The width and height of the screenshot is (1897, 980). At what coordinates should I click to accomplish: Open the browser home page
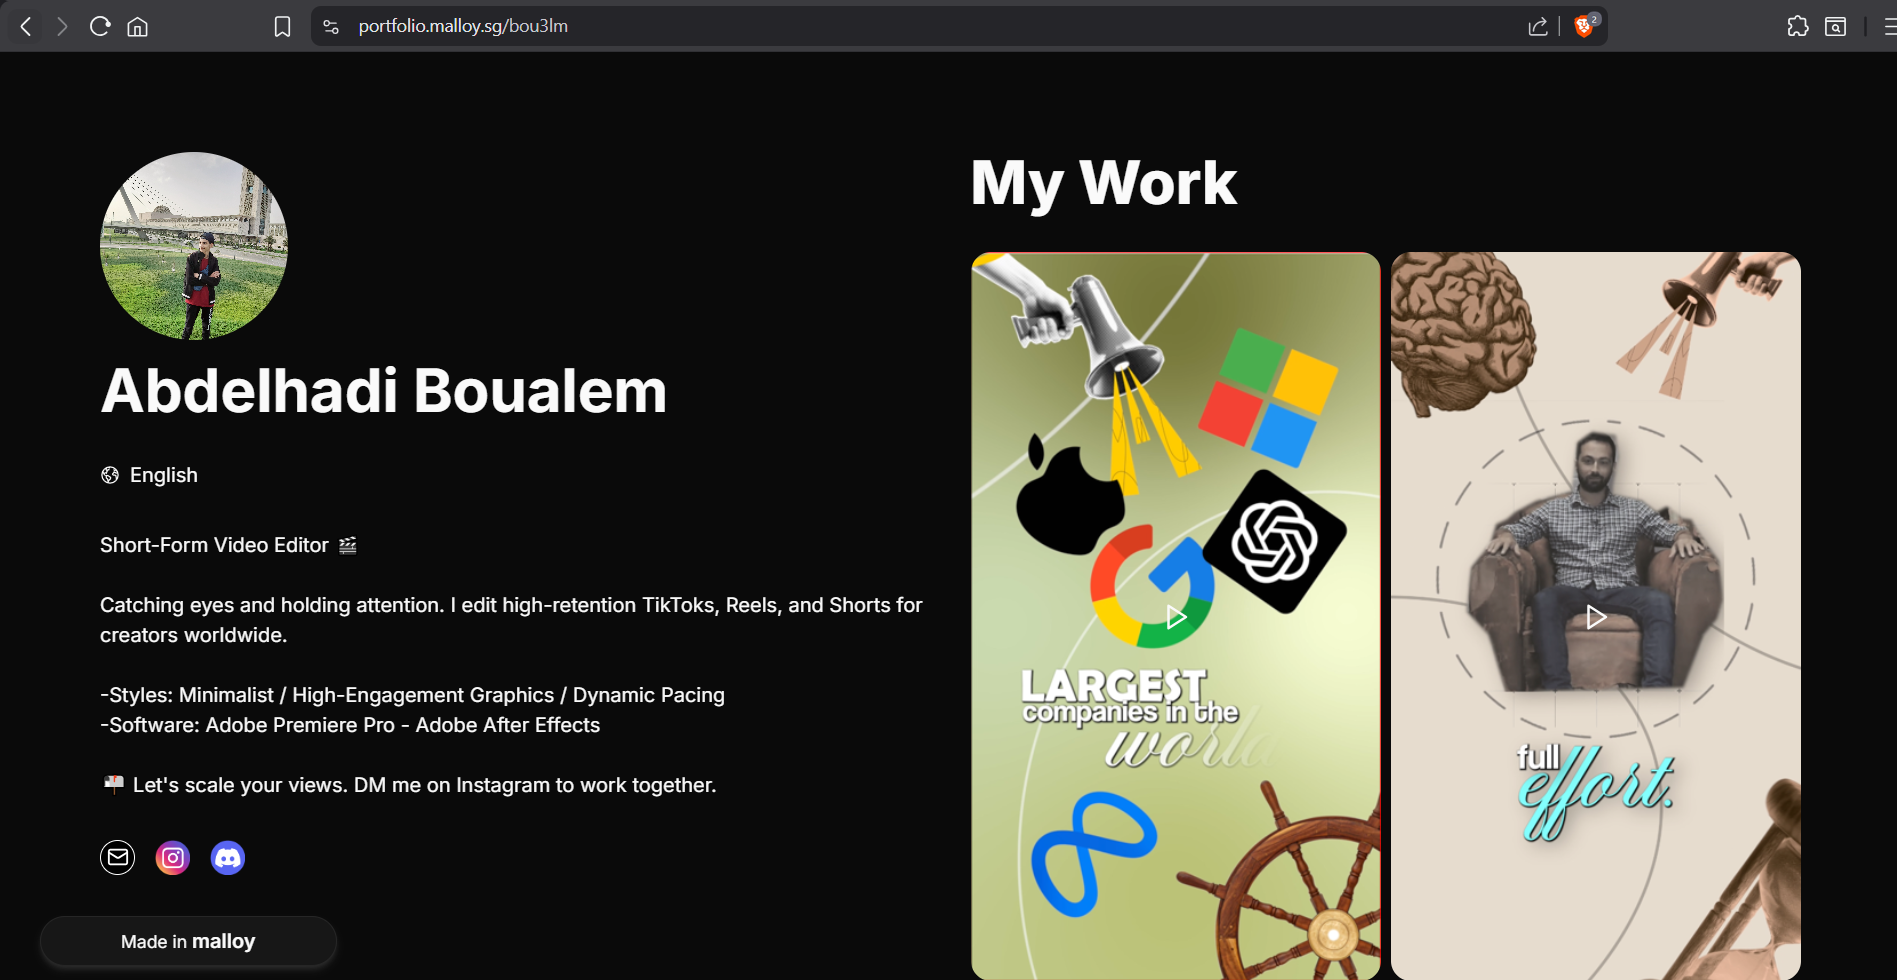(x=138, y=26)
